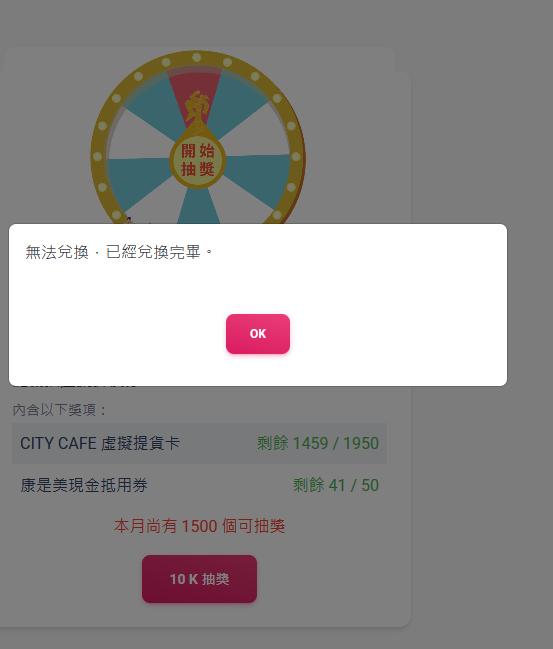553x649 pixels.
Task: Click the 內含以下獎項 label
Action: (60, 410)
